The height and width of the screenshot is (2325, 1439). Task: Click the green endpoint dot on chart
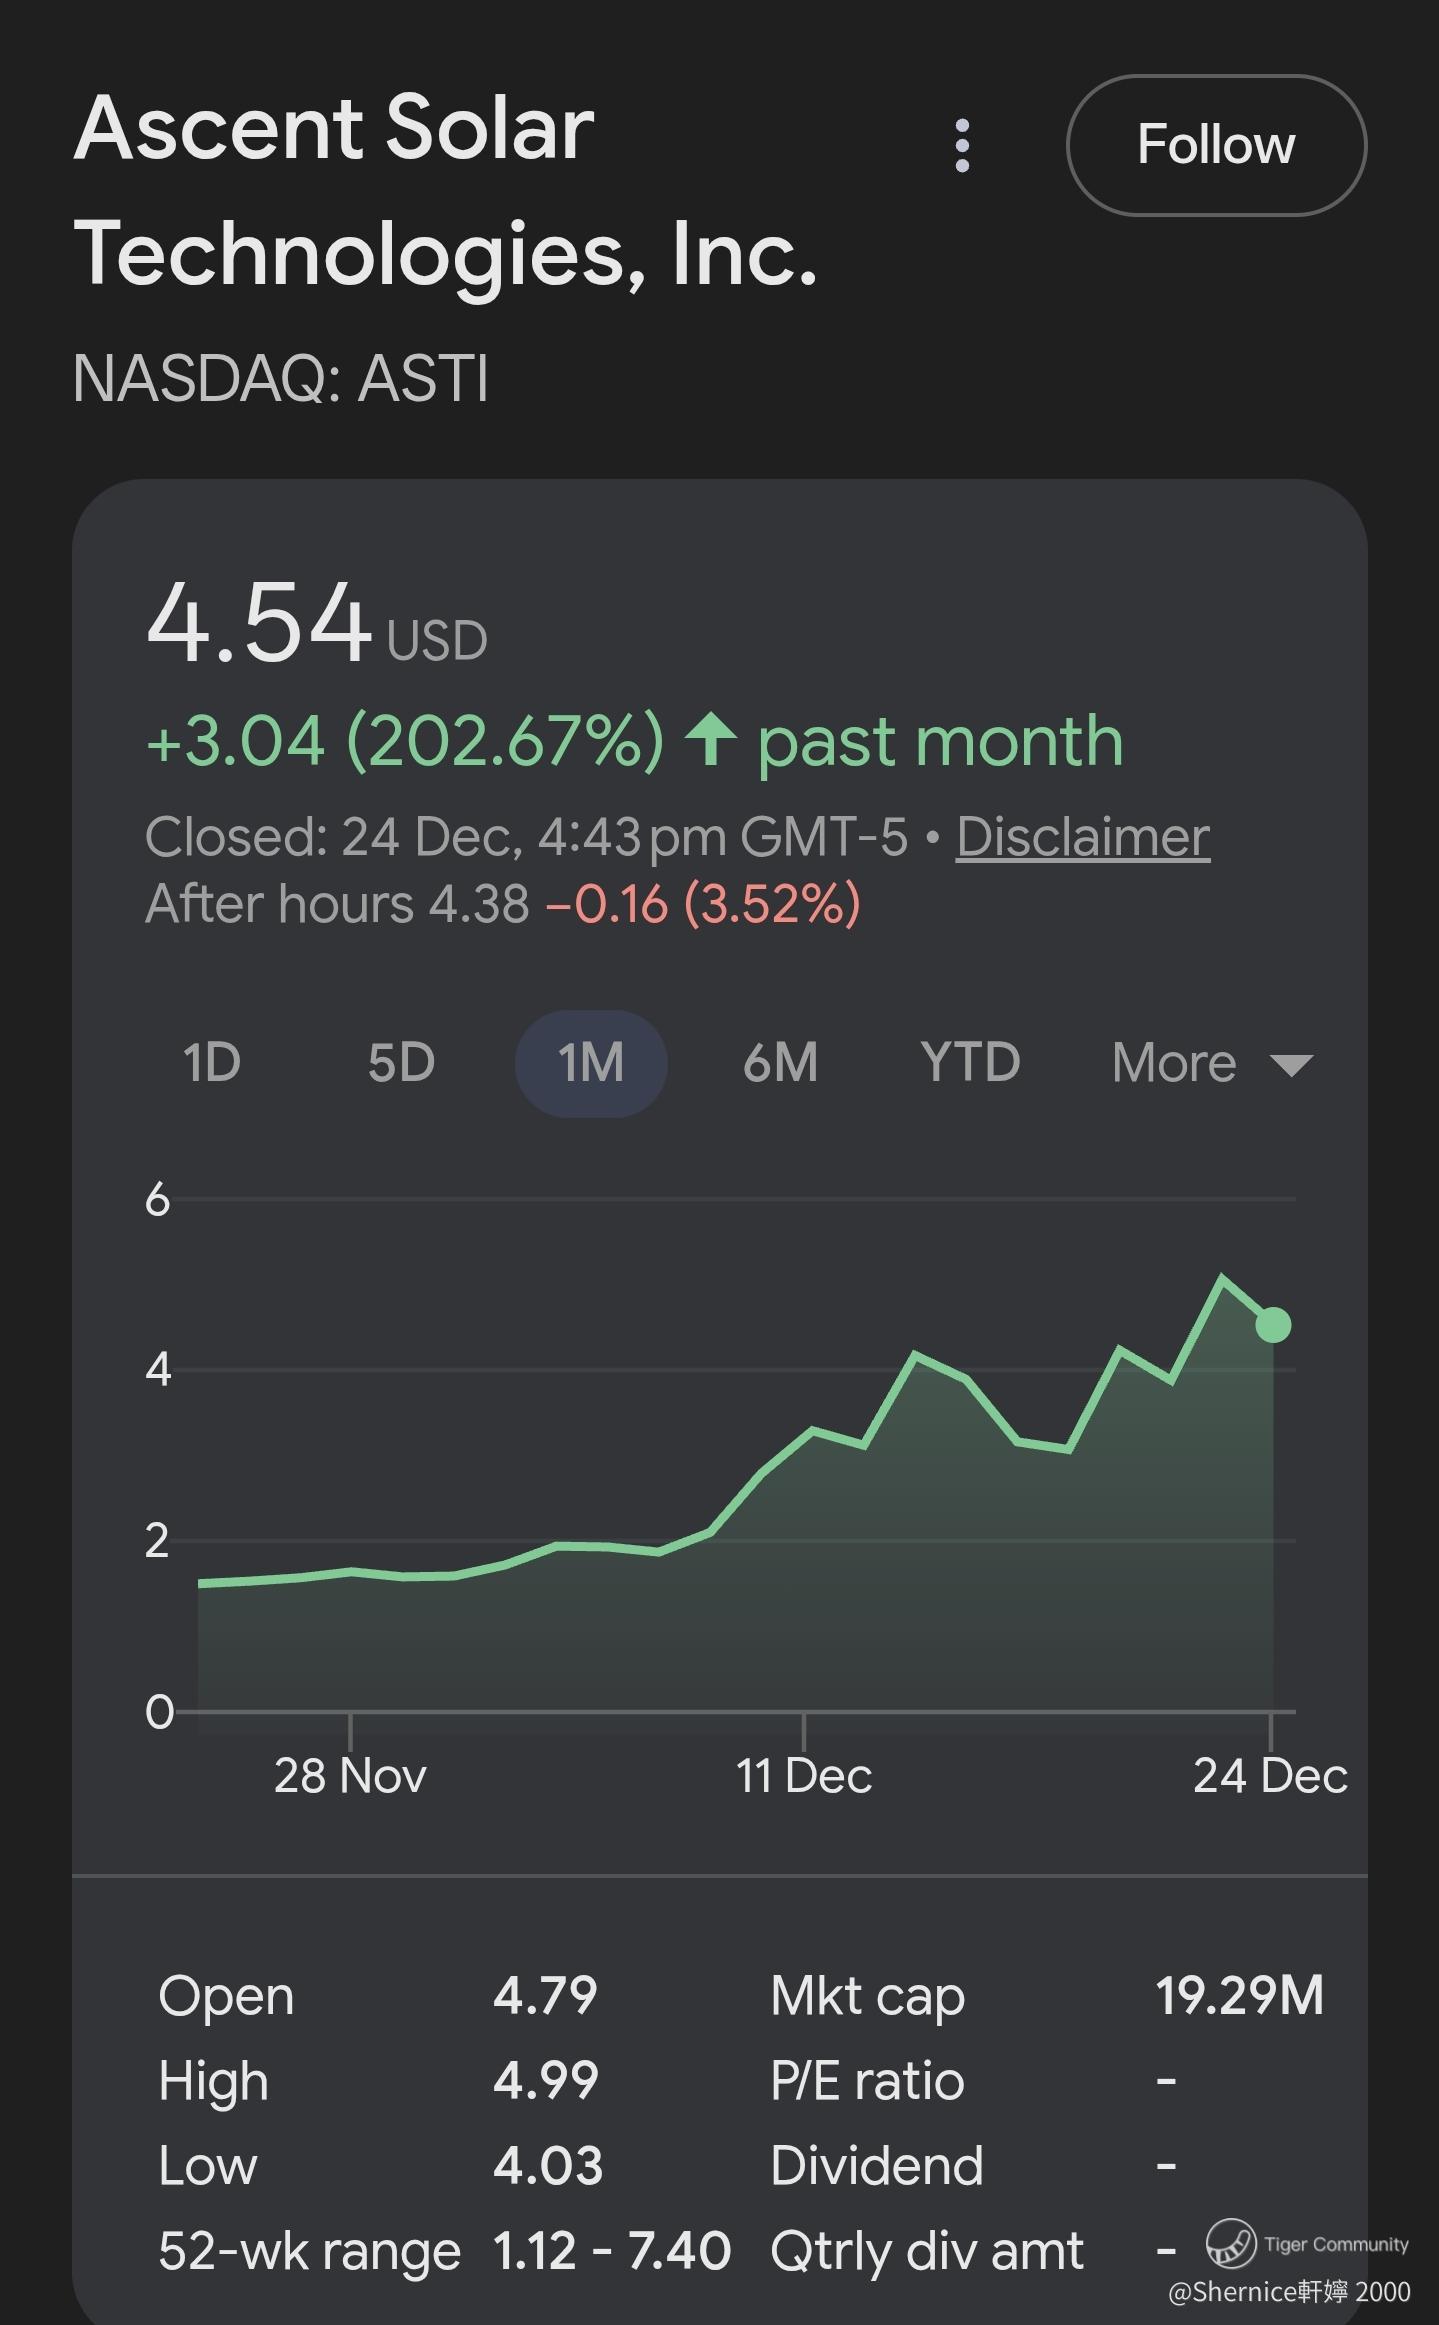tap(1273, 1325)
